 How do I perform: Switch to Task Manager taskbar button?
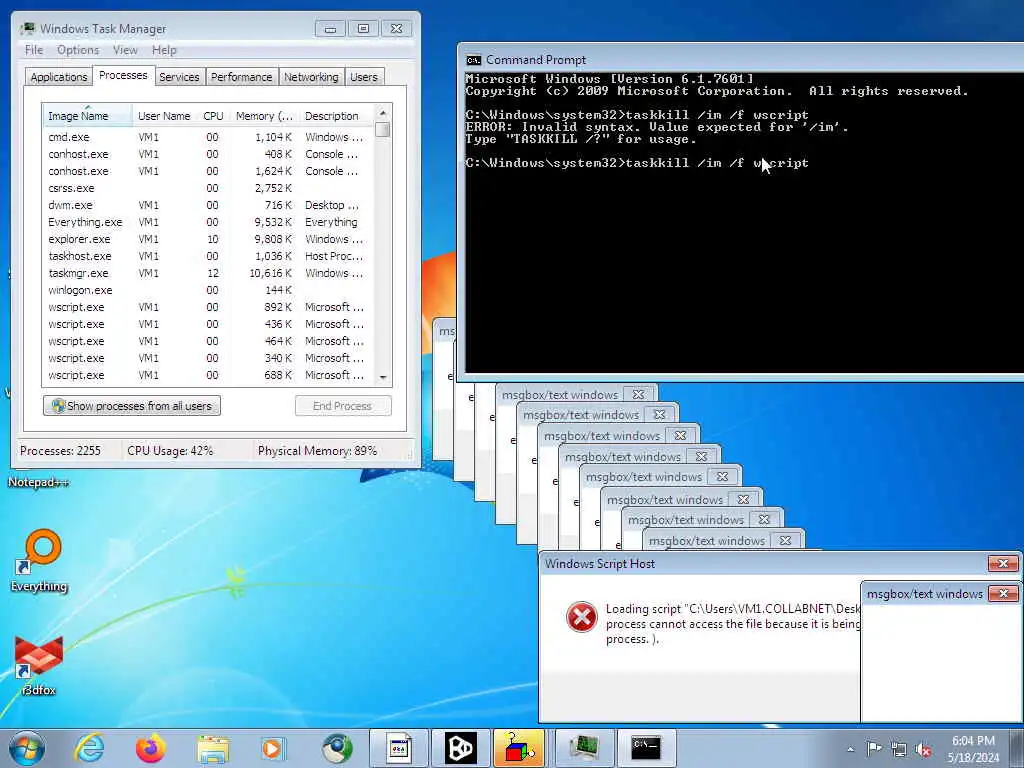click(x=584, y=748)
